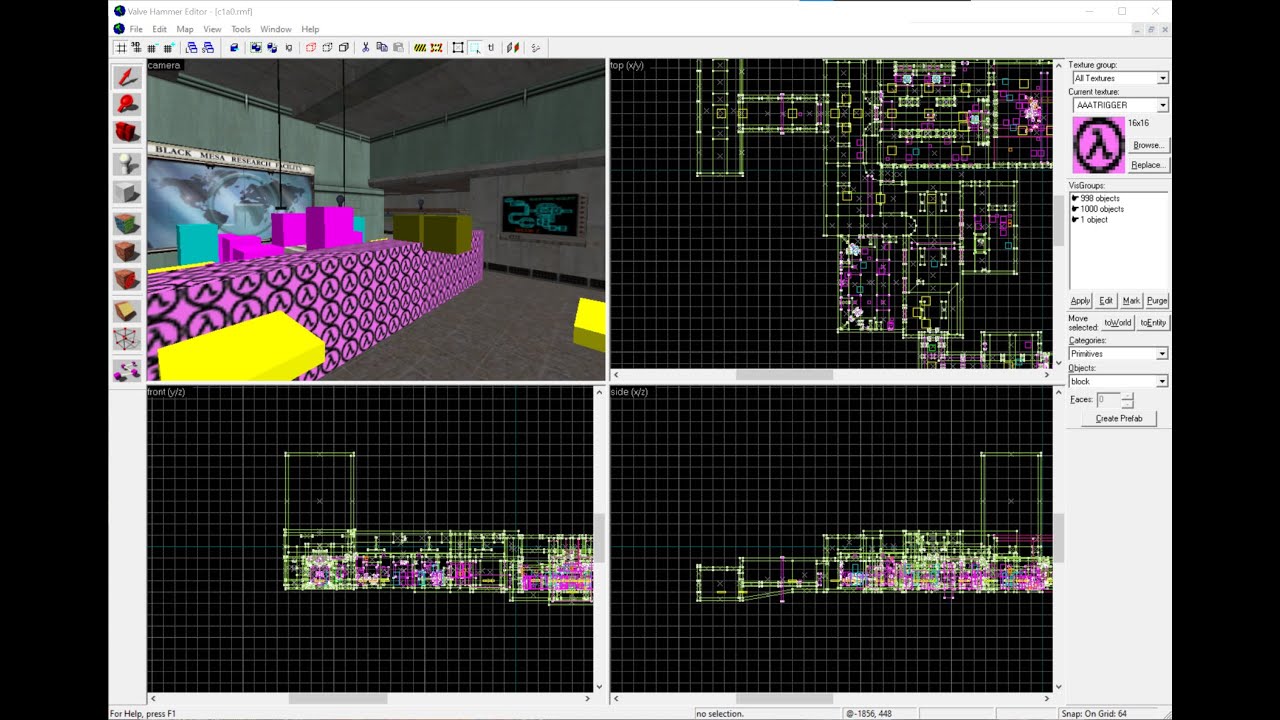Decrease the Faces value with down arrow

(x=1128, y=403)
